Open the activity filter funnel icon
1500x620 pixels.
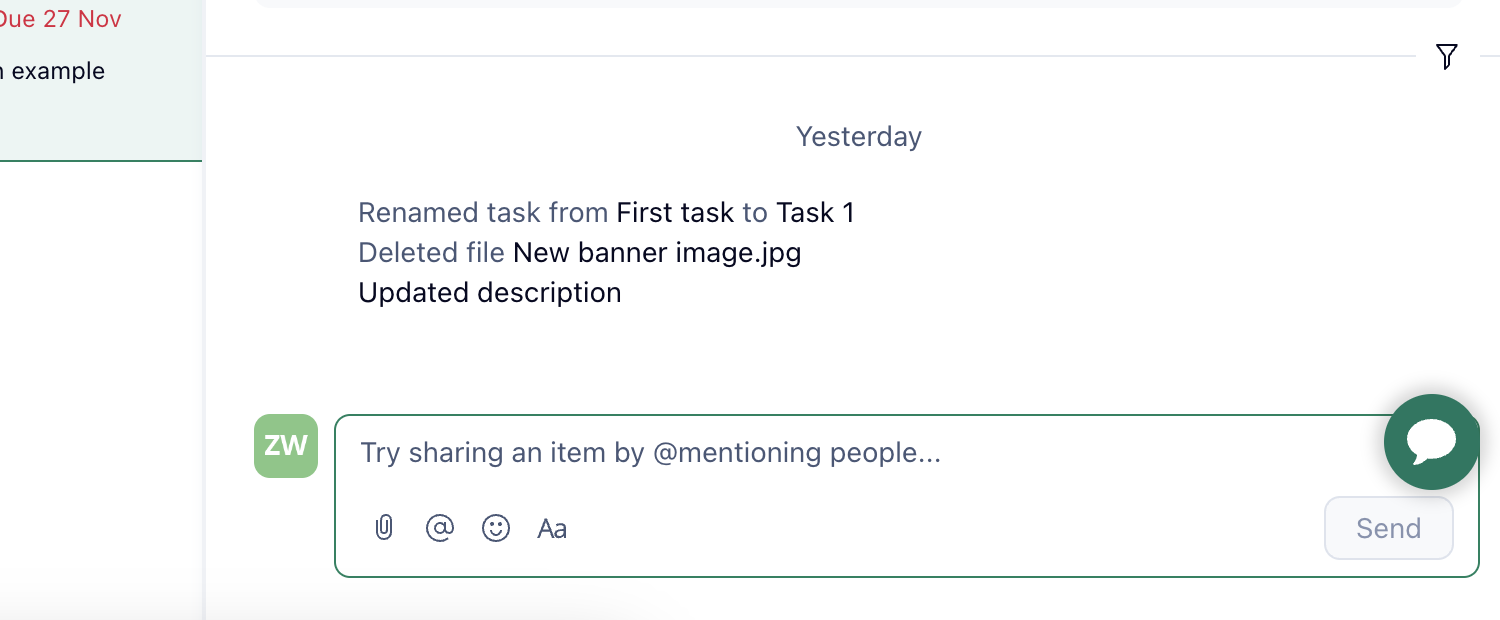[x=1446, y=57]
